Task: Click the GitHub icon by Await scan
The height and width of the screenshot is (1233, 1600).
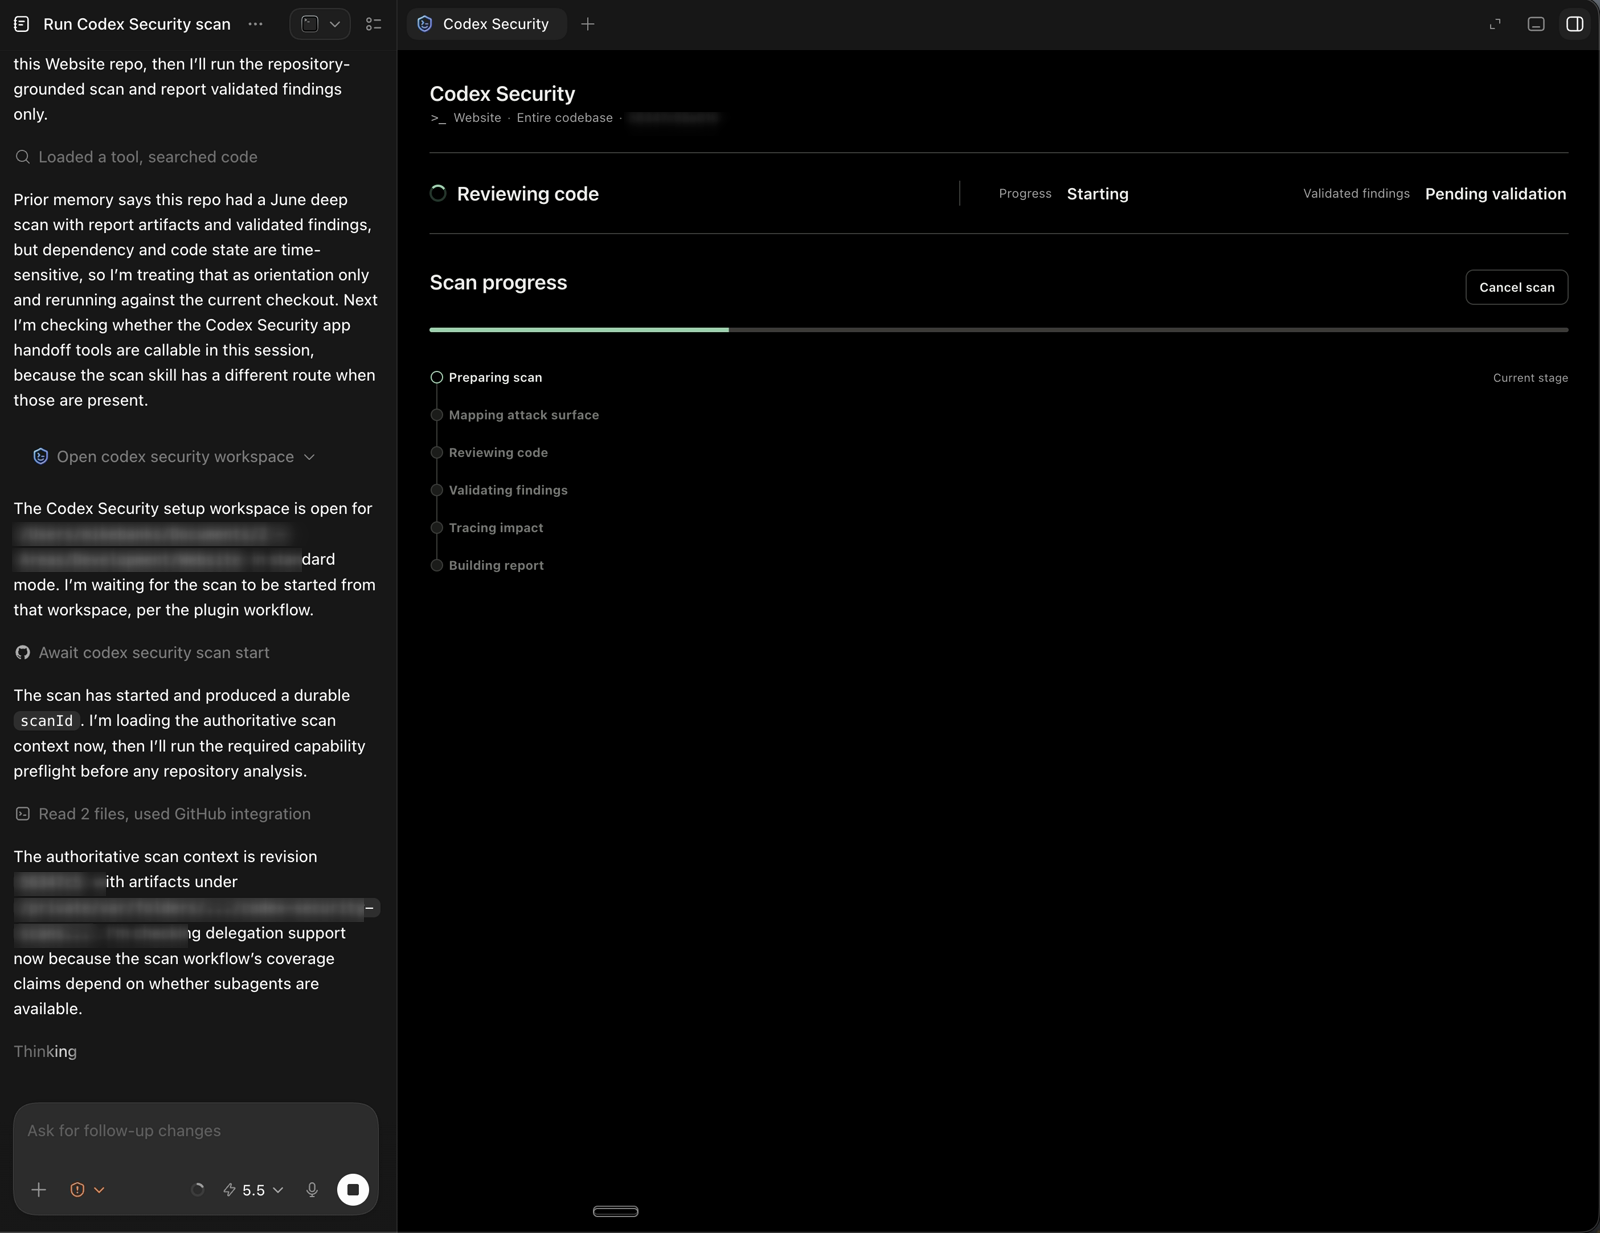Action: tap(22, 653)
